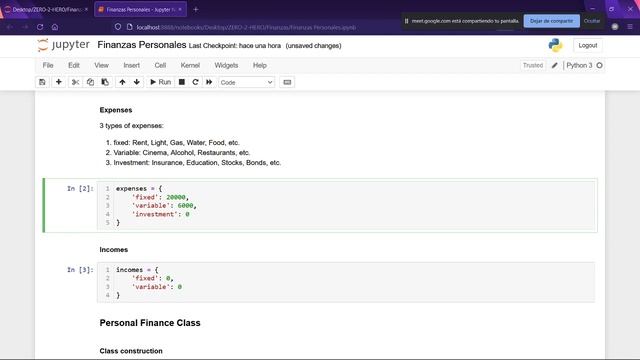Interrupt the kernel with stop icon
The width and height of the screenshot is (640, 360).
(182, 82)
